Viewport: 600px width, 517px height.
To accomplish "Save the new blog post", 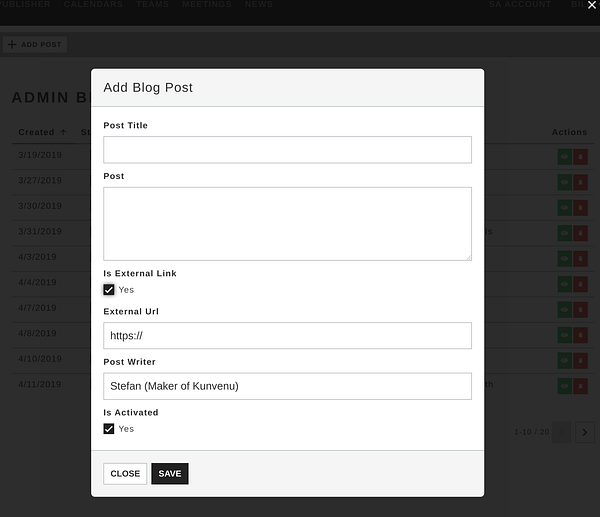I will [170, 474].
